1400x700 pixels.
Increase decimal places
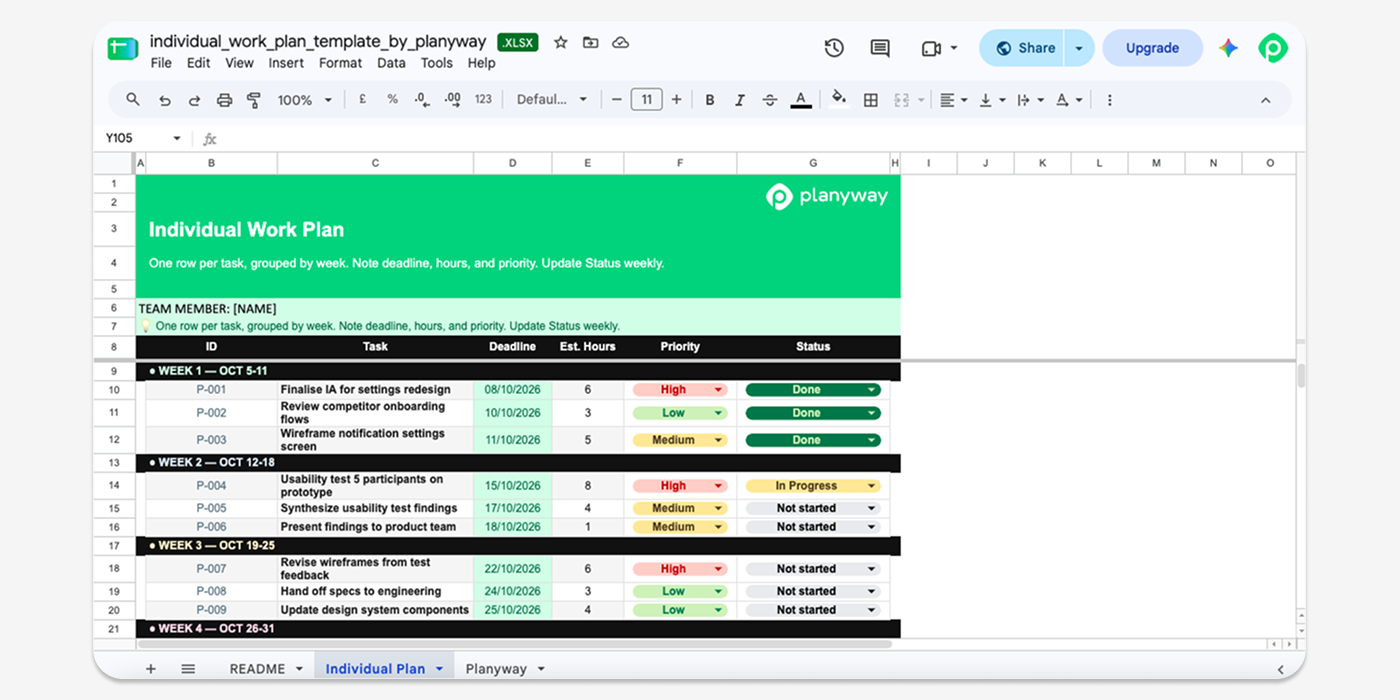click(x=453, y=99)
